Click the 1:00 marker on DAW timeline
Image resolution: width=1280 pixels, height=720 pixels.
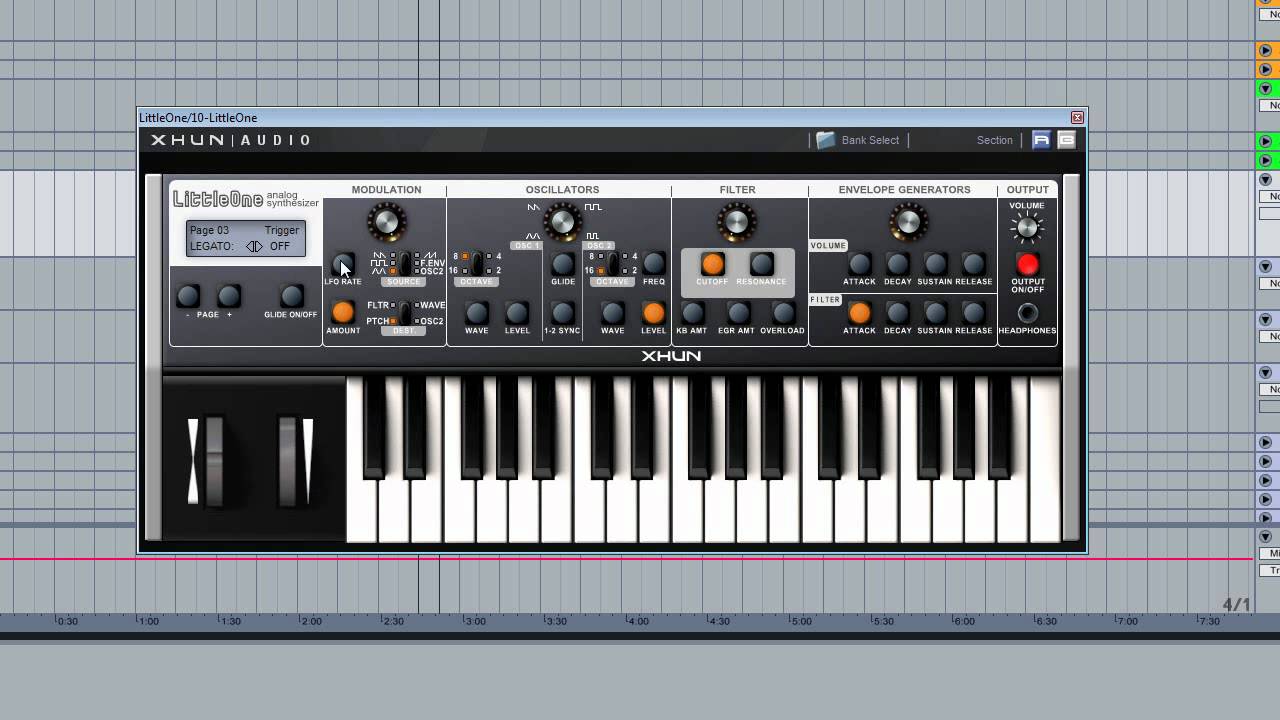point(149,621)
